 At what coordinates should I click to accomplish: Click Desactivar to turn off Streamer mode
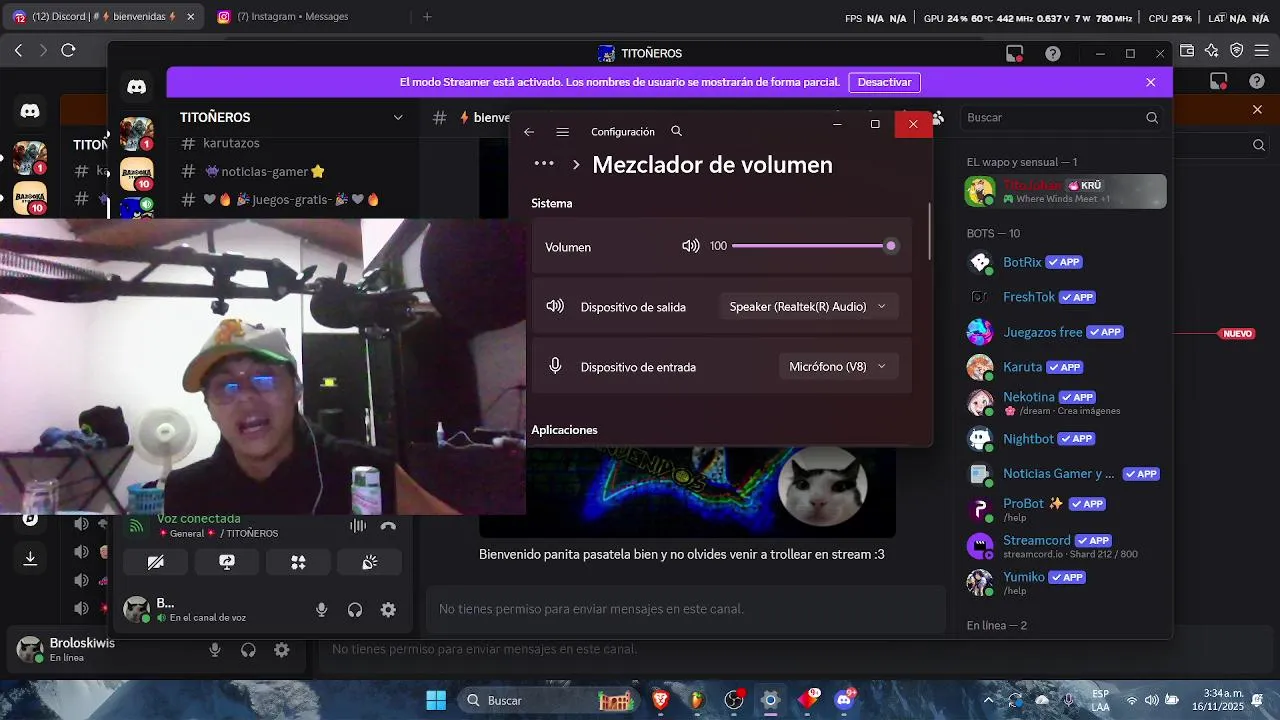[x=885, y=82]
